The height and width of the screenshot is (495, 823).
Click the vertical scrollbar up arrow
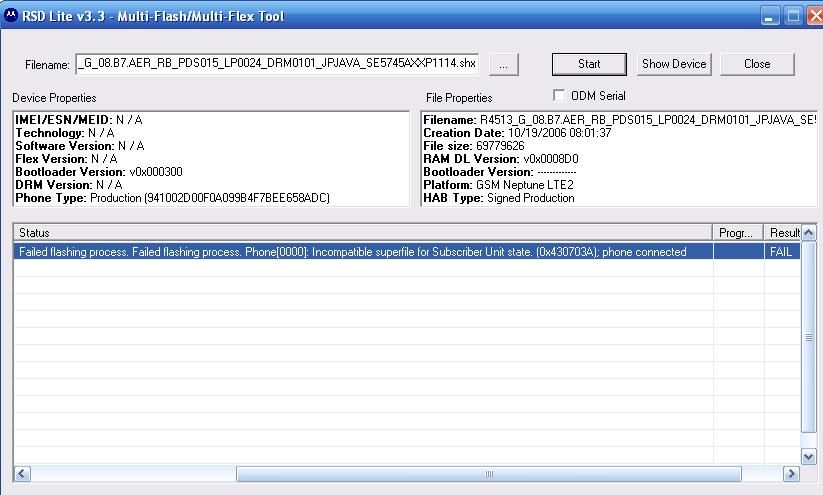(x=809, y=232)
